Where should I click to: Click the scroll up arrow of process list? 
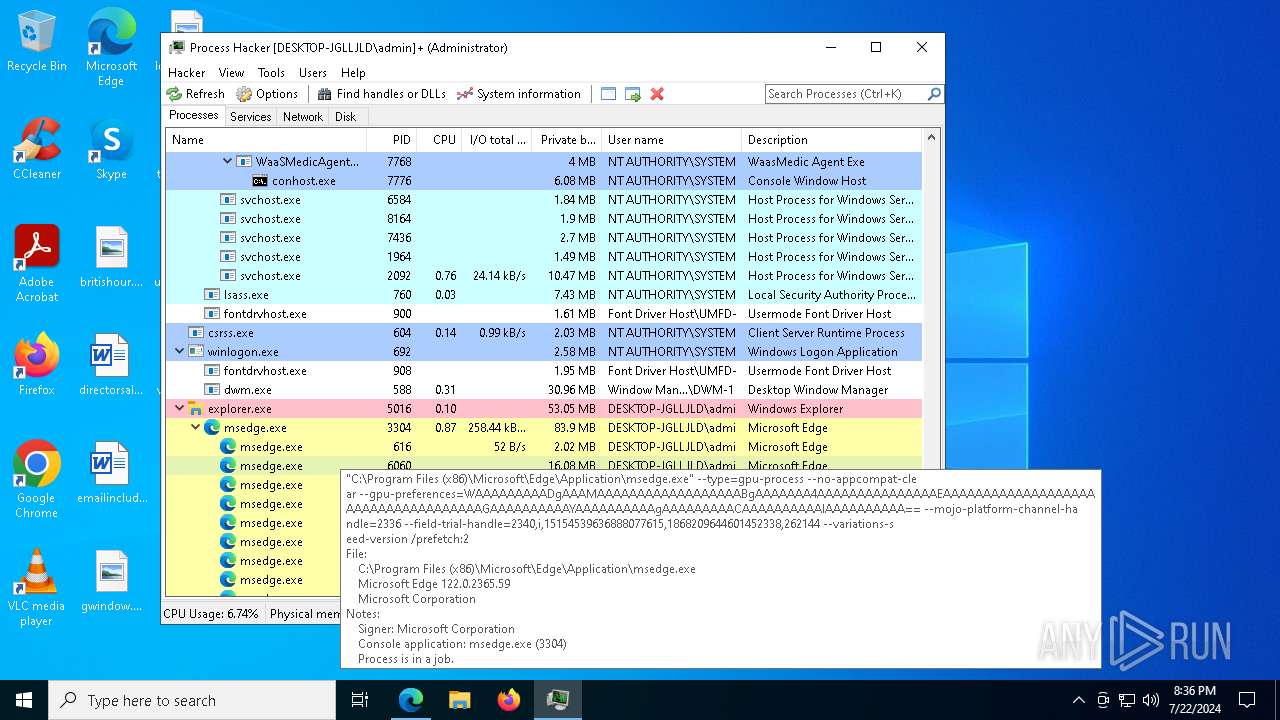[x=931, y=139]
